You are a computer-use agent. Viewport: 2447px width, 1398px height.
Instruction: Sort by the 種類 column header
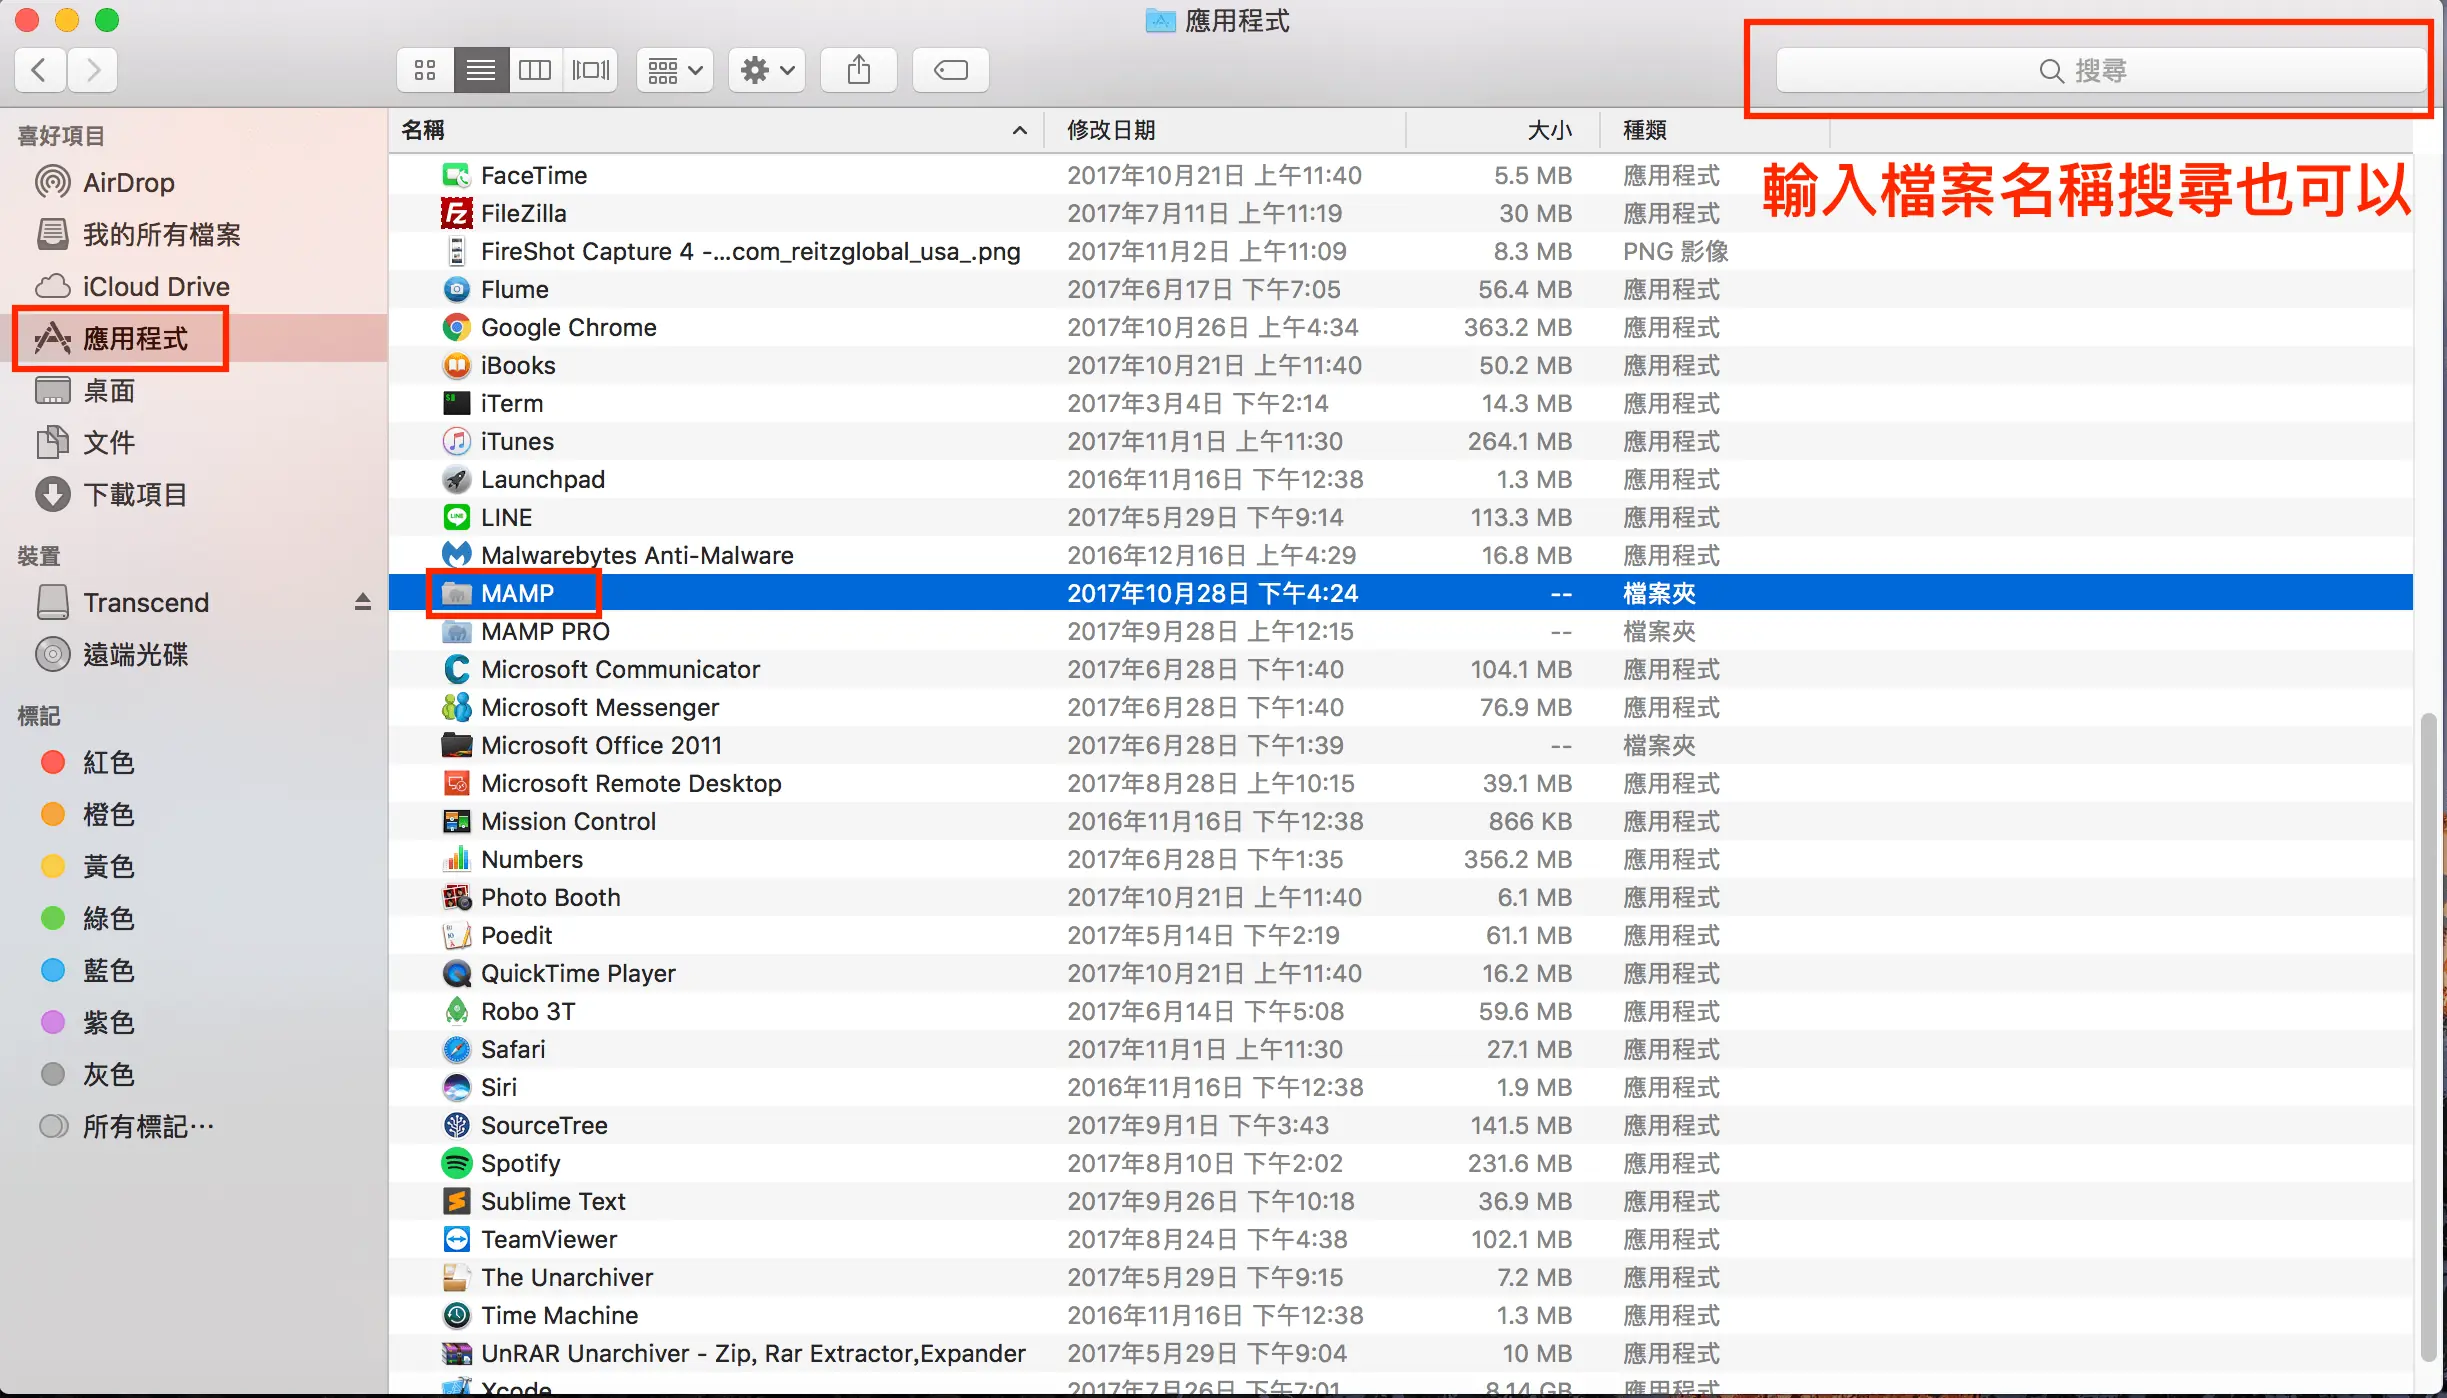point(1716,130)
